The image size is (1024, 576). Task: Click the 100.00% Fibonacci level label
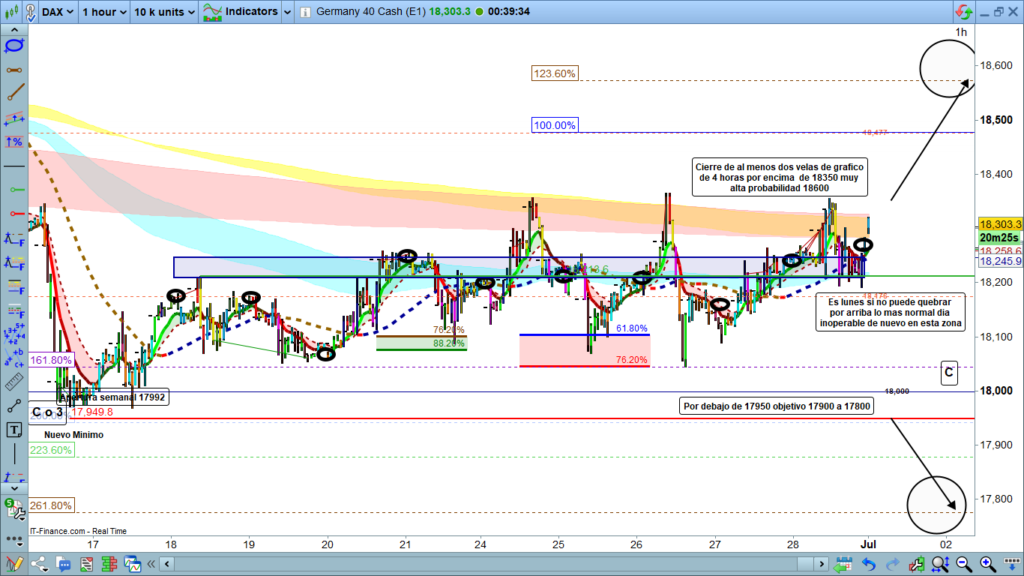click(555, 125)
